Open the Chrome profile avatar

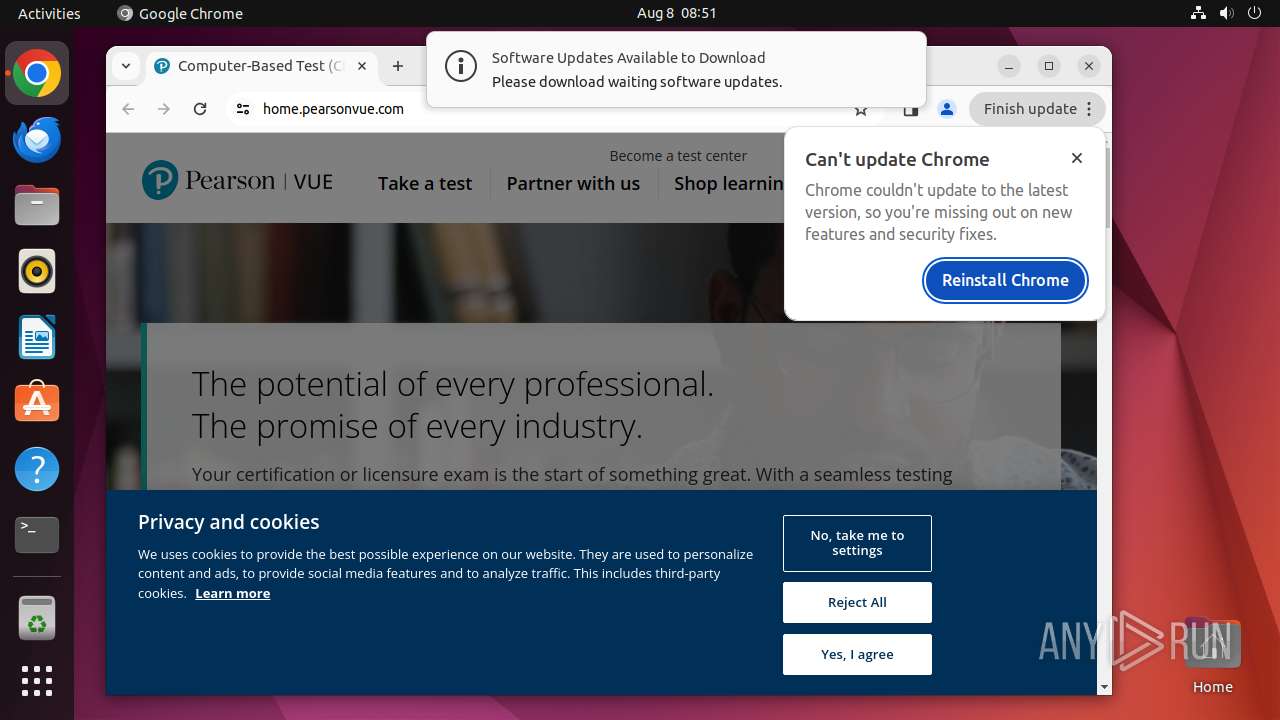(x=947, y=109)
